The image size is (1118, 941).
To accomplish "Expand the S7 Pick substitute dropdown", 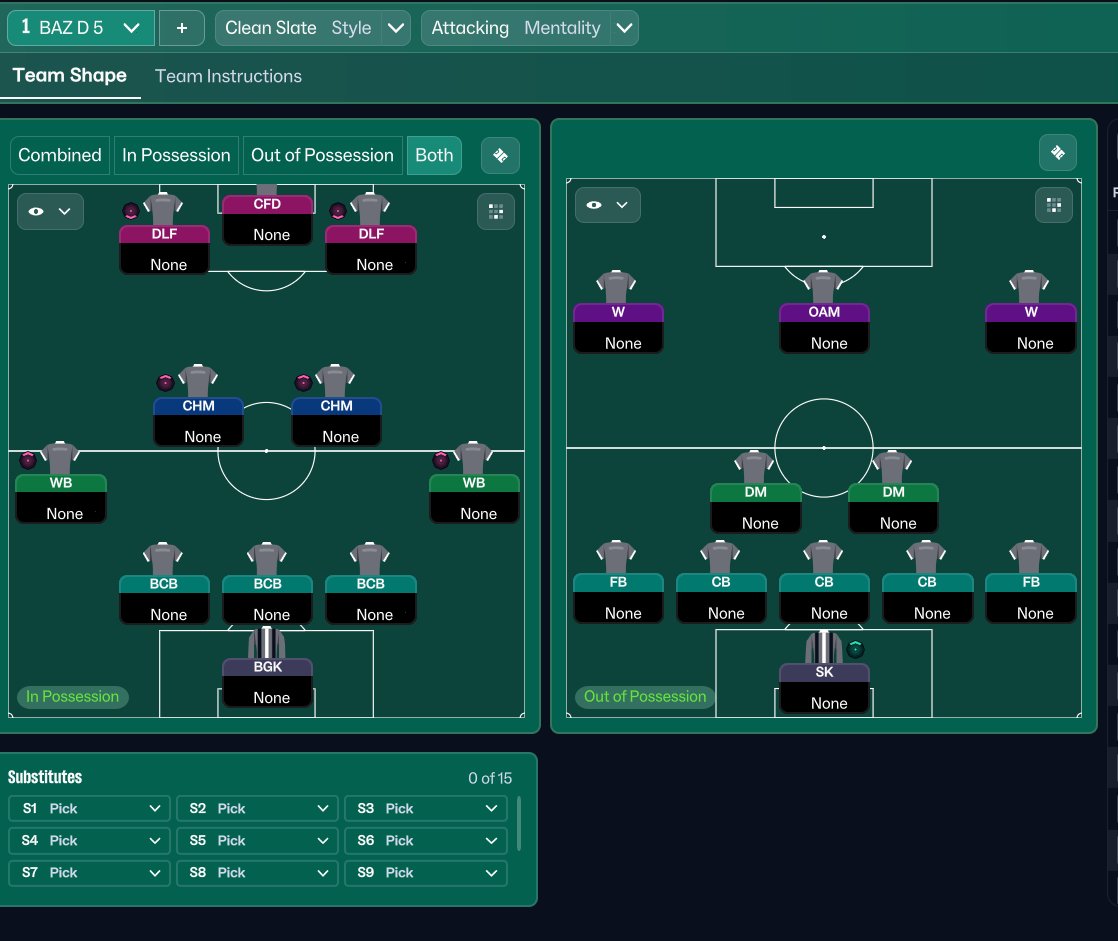I will pos(89,873).
